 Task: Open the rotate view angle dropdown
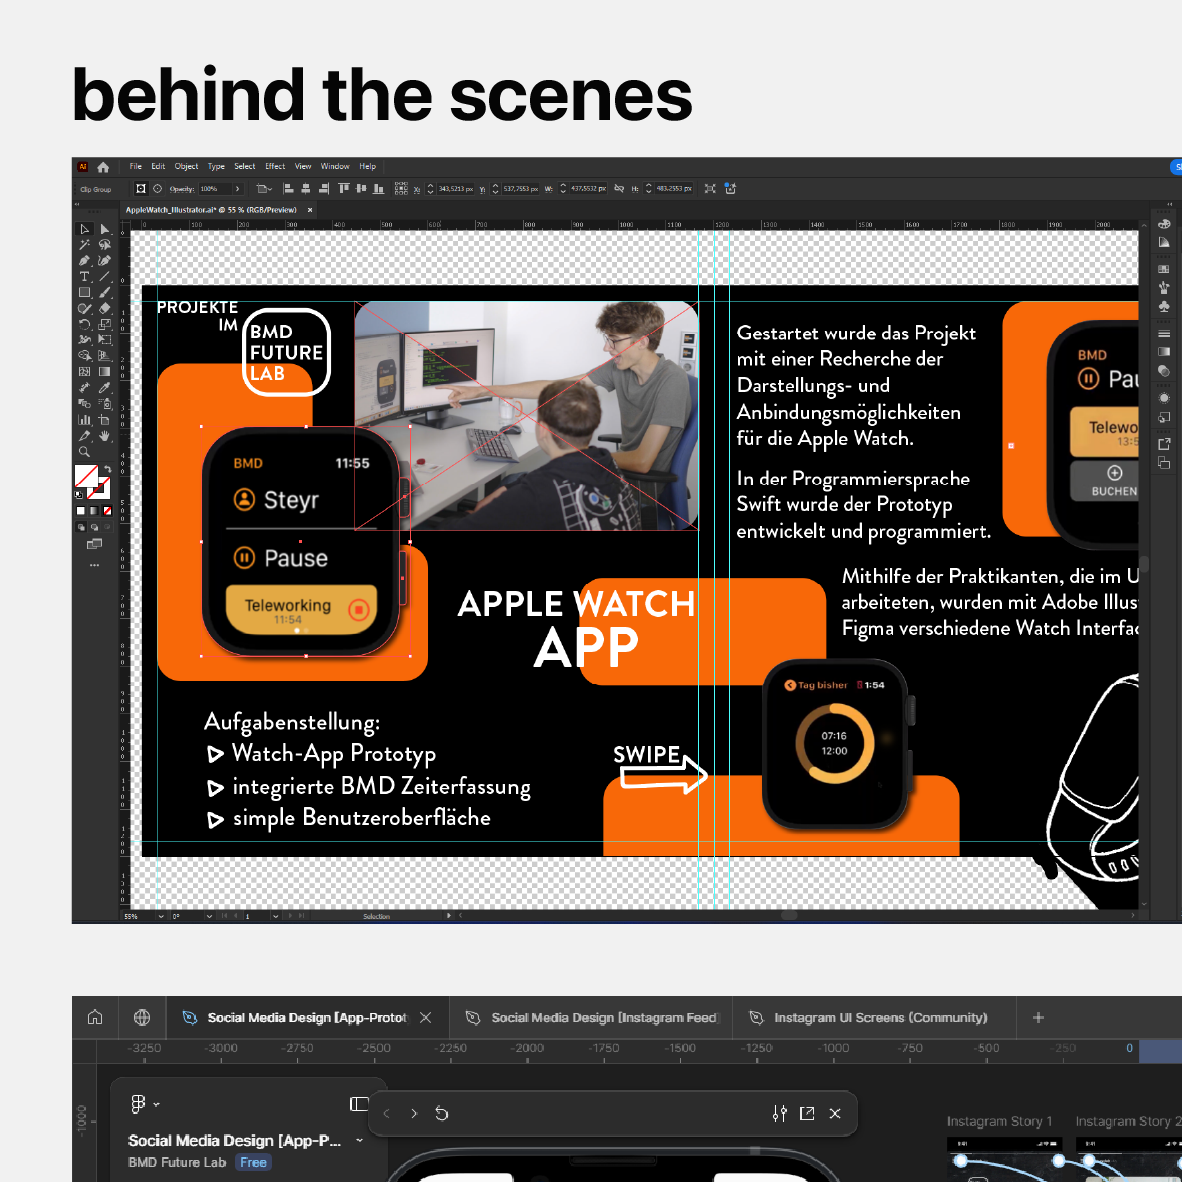pos(209,916)
